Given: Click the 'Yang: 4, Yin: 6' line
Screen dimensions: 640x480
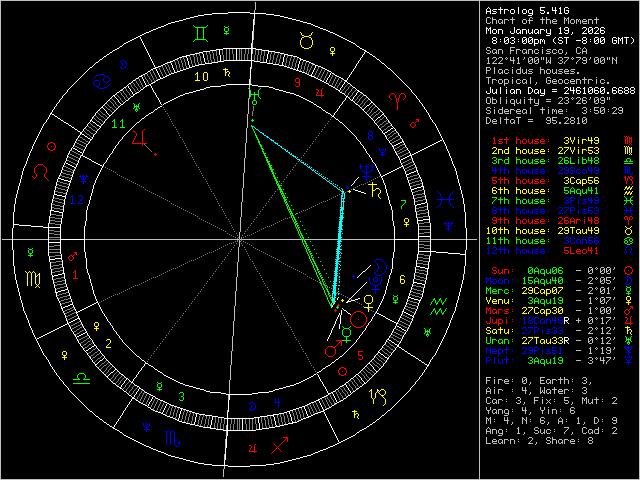Looking at the screenshot, I should [x=530, y=411].
